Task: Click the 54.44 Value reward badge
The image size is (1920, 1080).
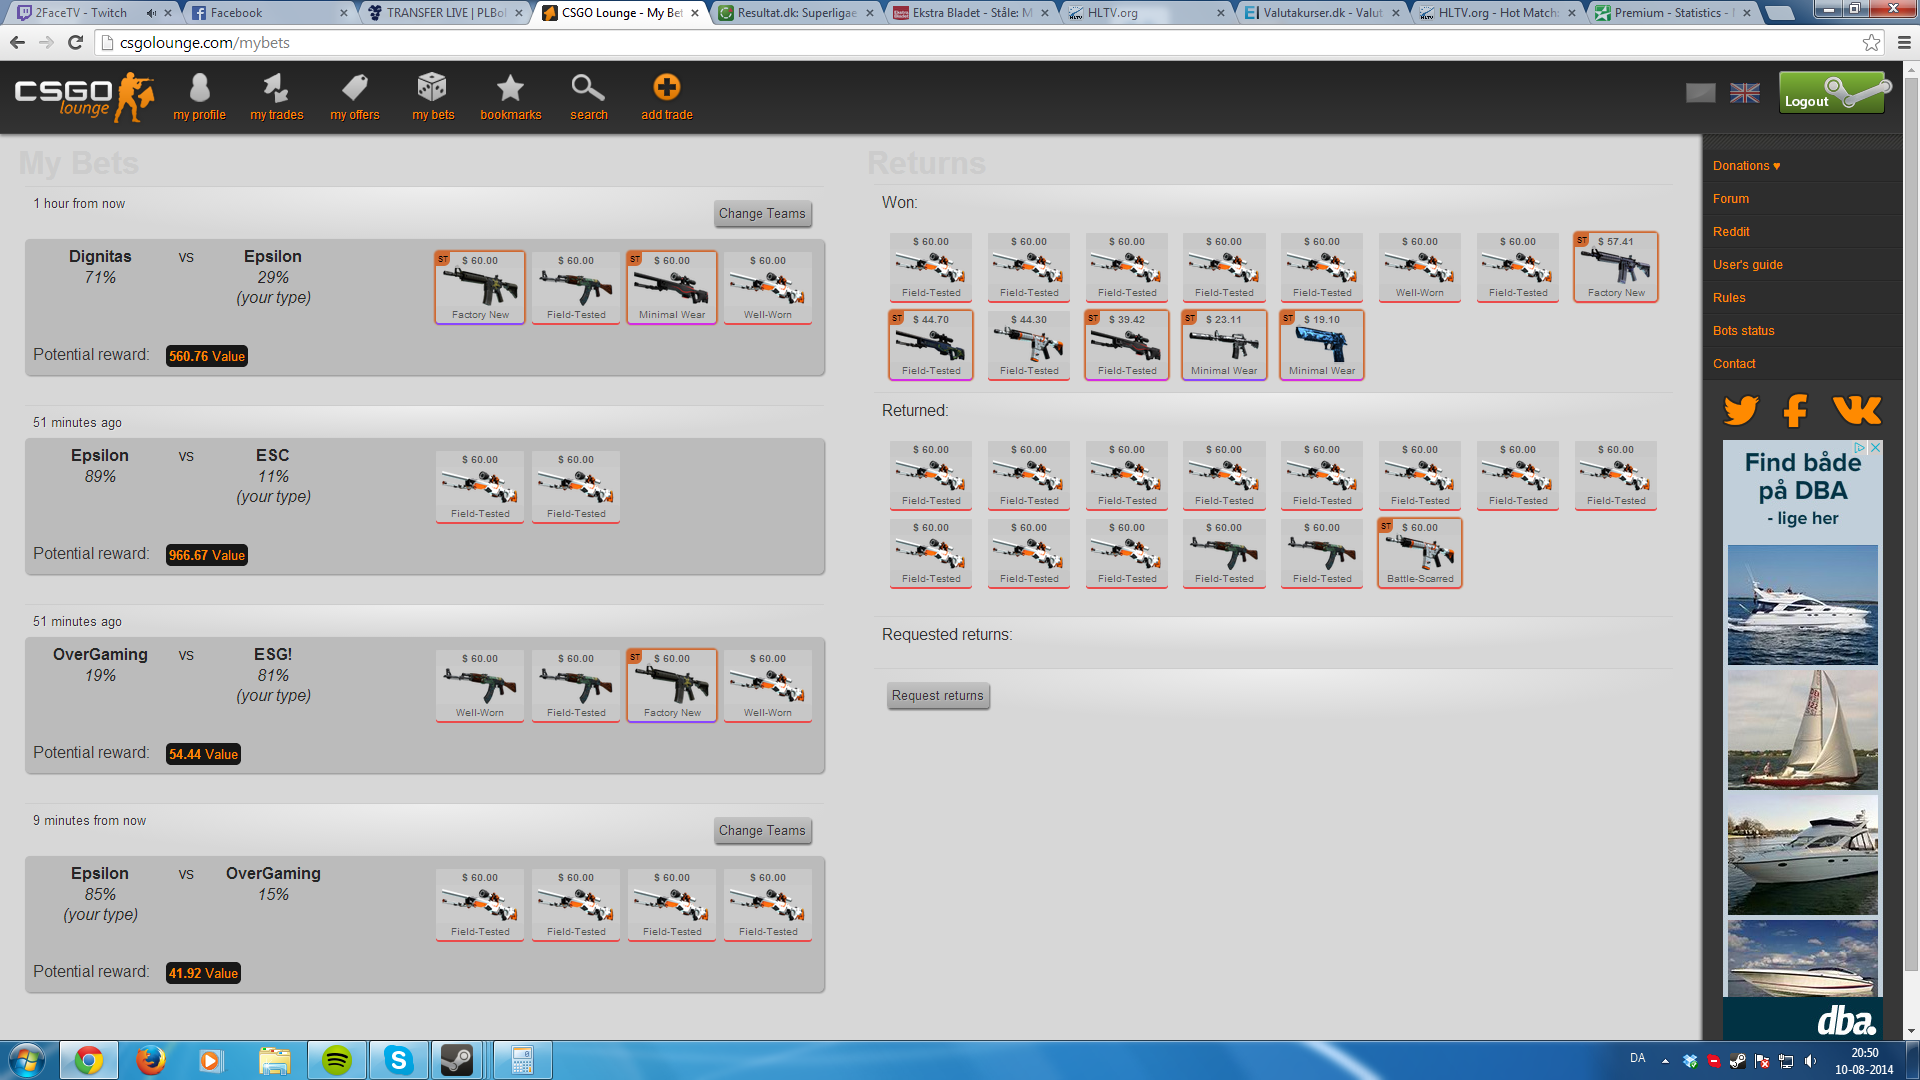Action: [x=203, y=754]
